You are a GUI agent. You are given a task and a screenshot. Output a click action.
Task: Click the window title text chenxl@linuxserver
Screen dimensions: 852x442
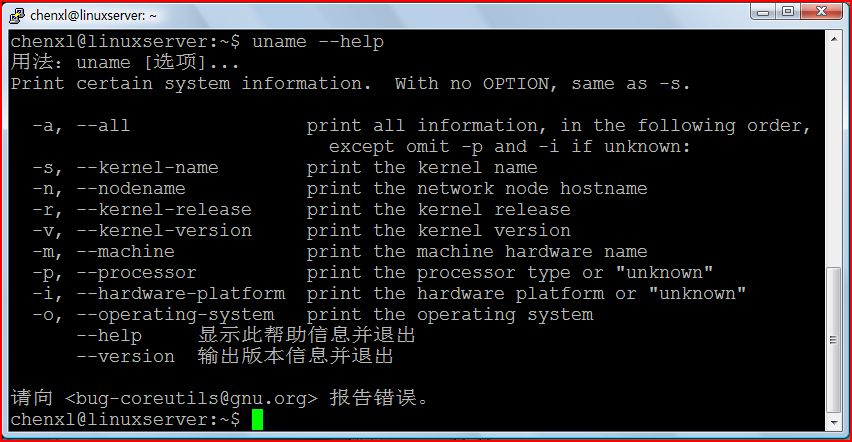coord(93,15)
